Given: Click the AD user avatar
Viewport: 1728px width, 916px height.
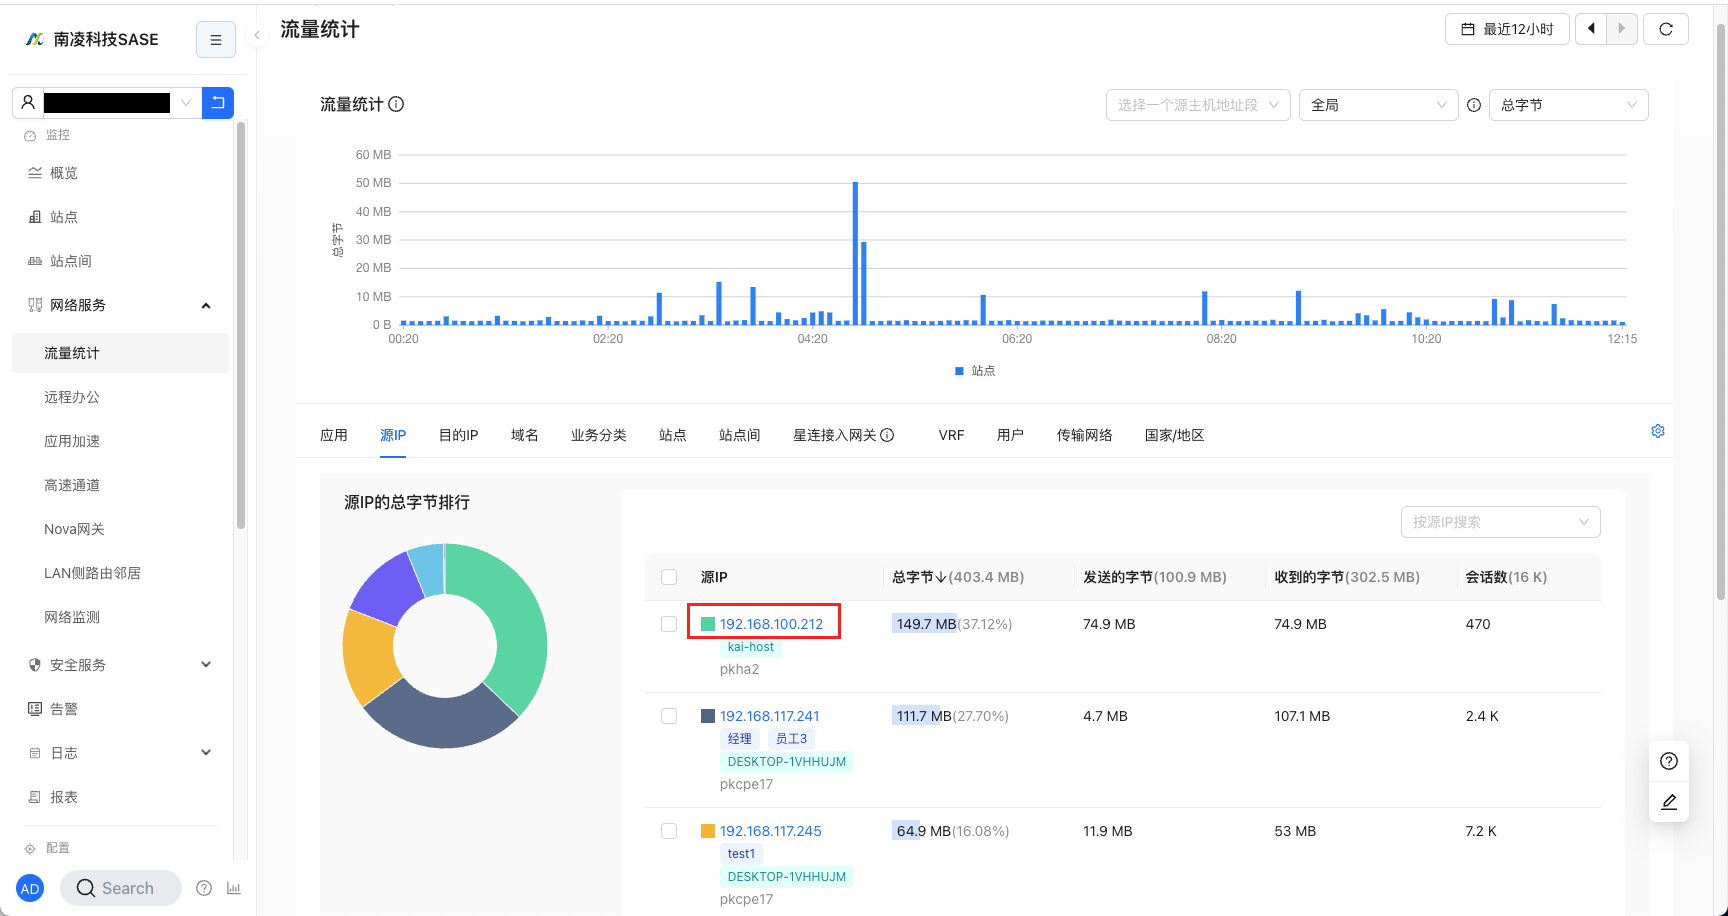Looking at the screenshot, I should point(30,888).
